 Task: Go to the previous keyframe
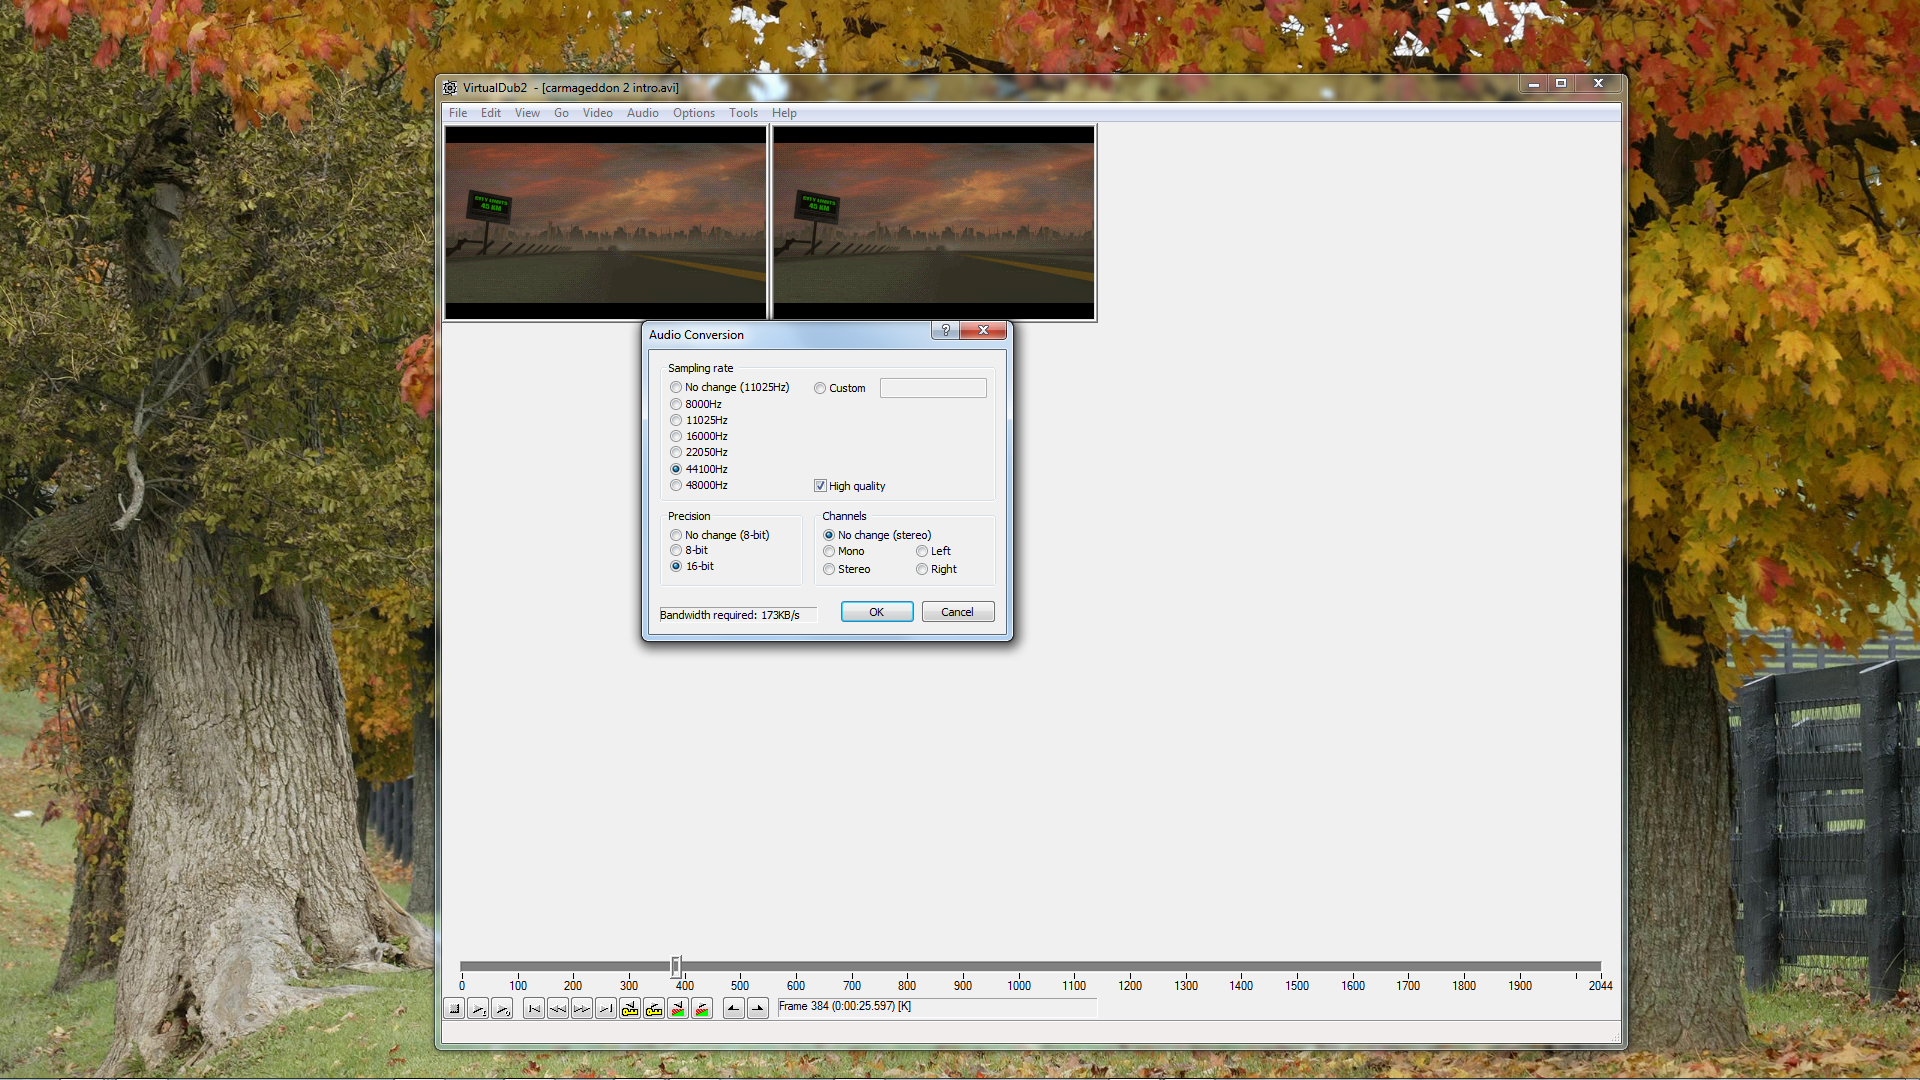point(630,1008)
